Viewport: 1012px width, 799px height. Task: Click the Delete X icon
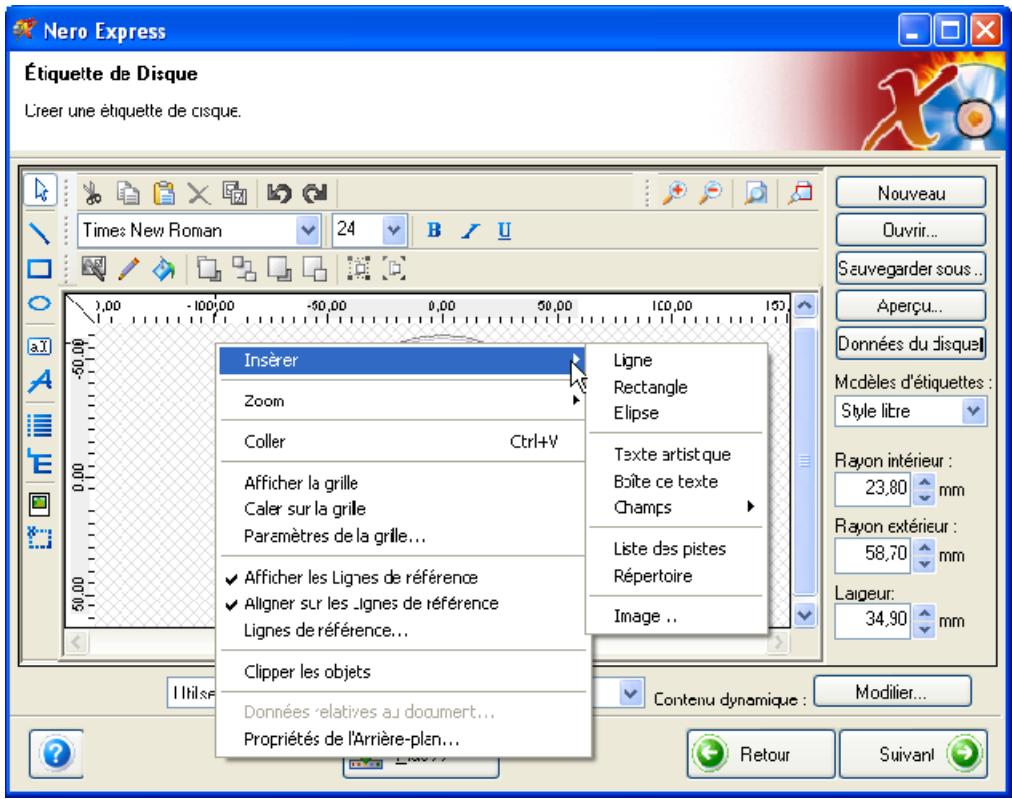[199, 192]
